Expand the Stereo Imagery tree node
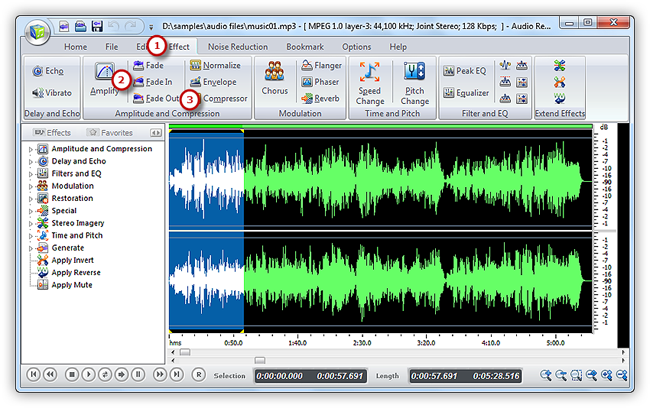Screen dimensions: 650x408 (x=30, y=223)
